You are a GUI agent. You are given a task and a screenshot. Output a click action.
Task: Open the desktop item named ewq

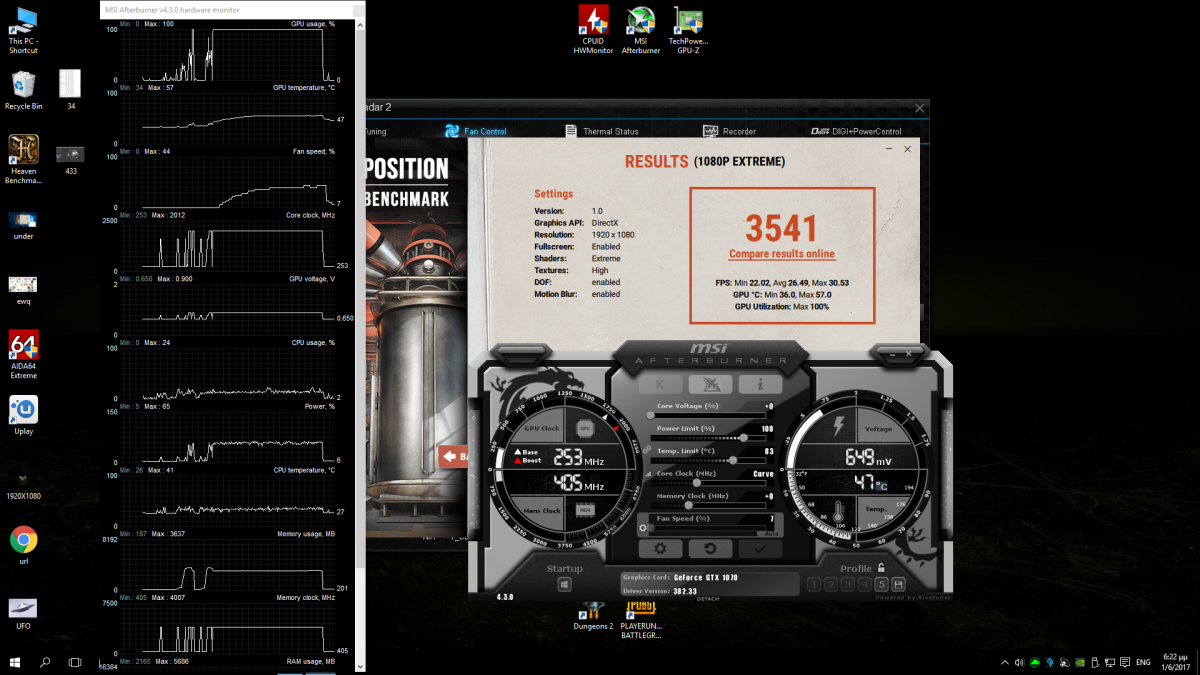(24, 291)
